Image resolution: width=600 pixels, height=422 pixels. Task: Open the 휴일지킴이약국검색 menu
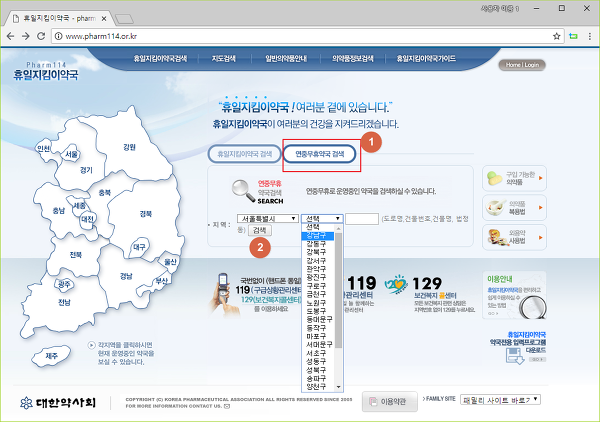pyautogui.click(x=160, y=59)
